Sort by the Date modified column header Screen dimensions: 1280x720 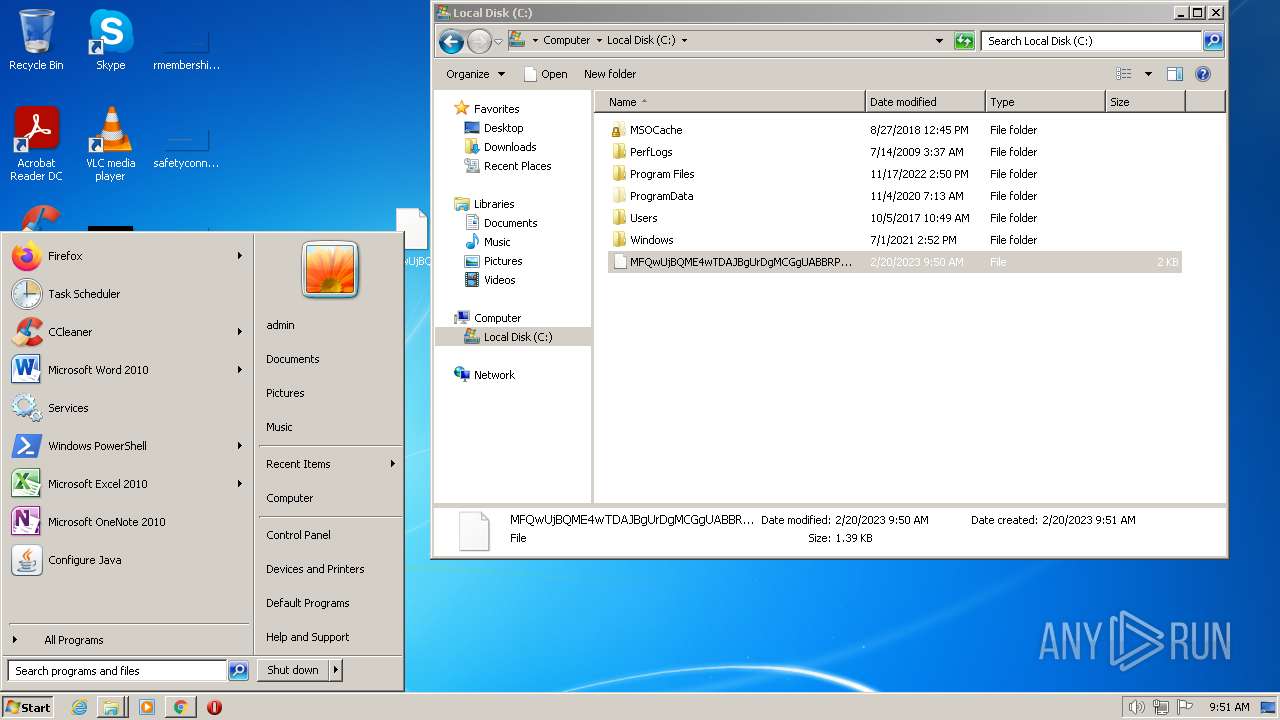point(925,102)
